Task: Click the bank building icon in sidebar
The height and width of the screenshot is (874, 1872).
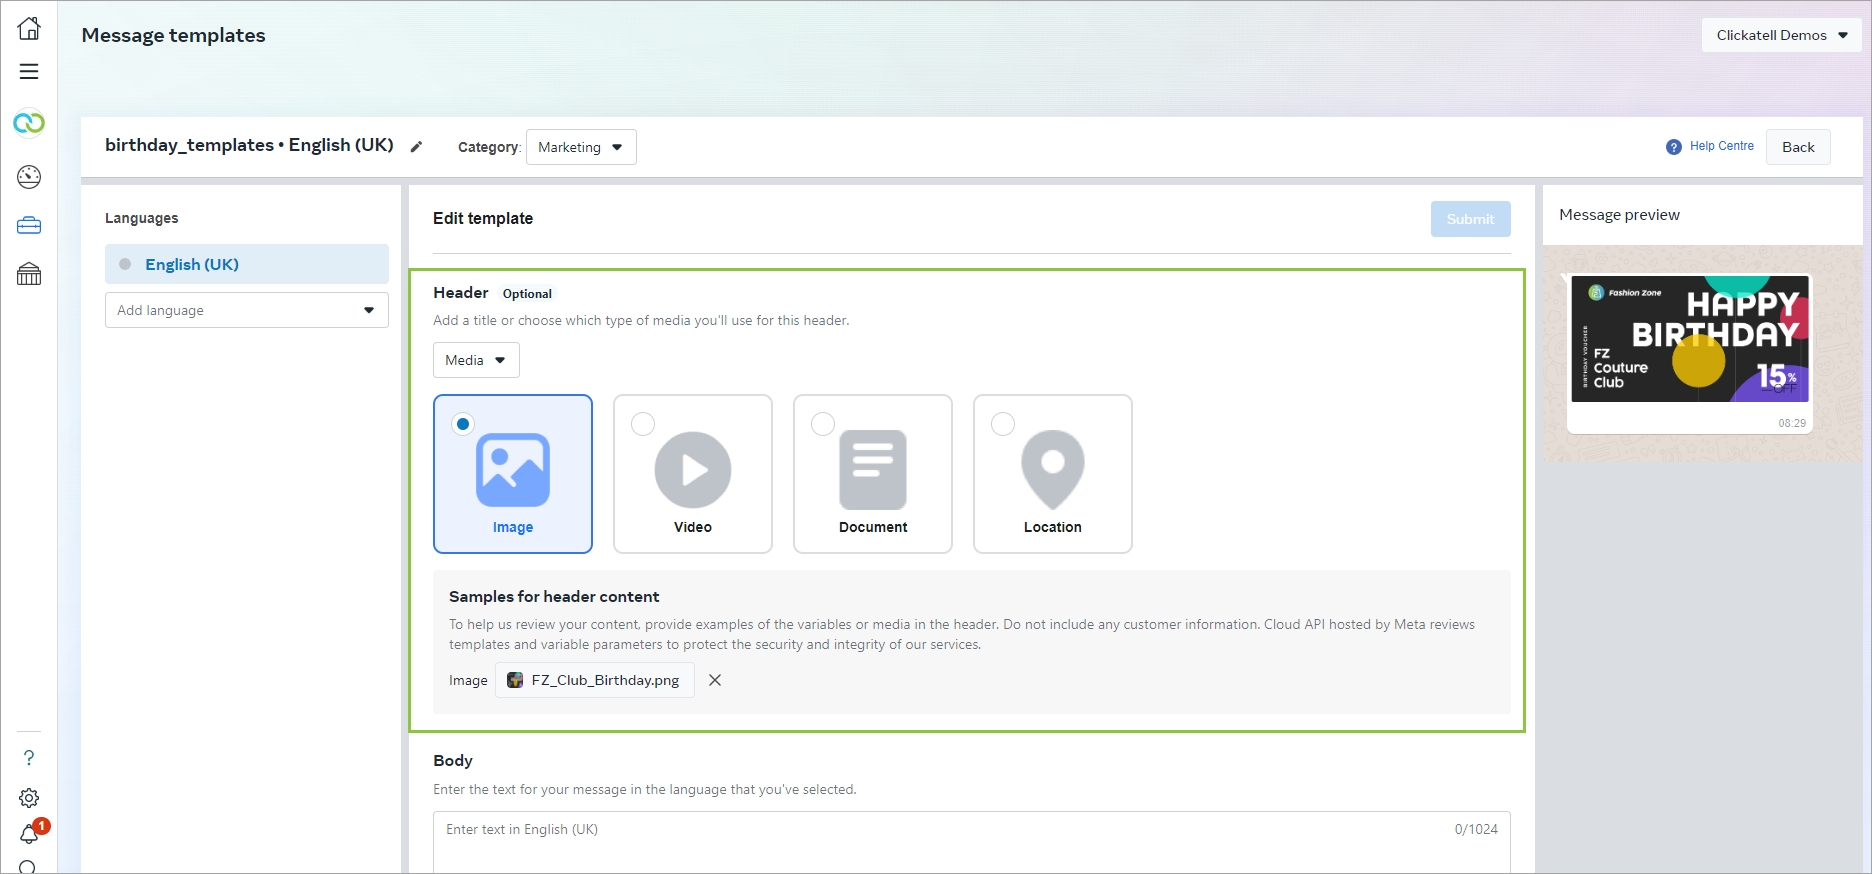Action: (29, 274)
